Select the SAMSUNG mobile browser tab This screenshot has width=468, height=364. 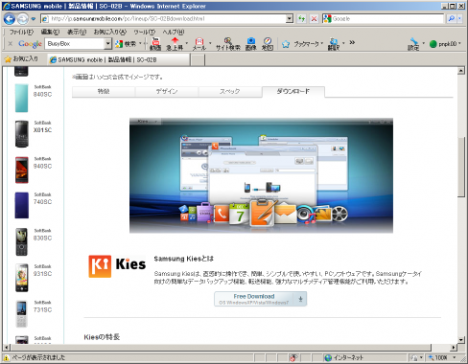tap(118, 59)
